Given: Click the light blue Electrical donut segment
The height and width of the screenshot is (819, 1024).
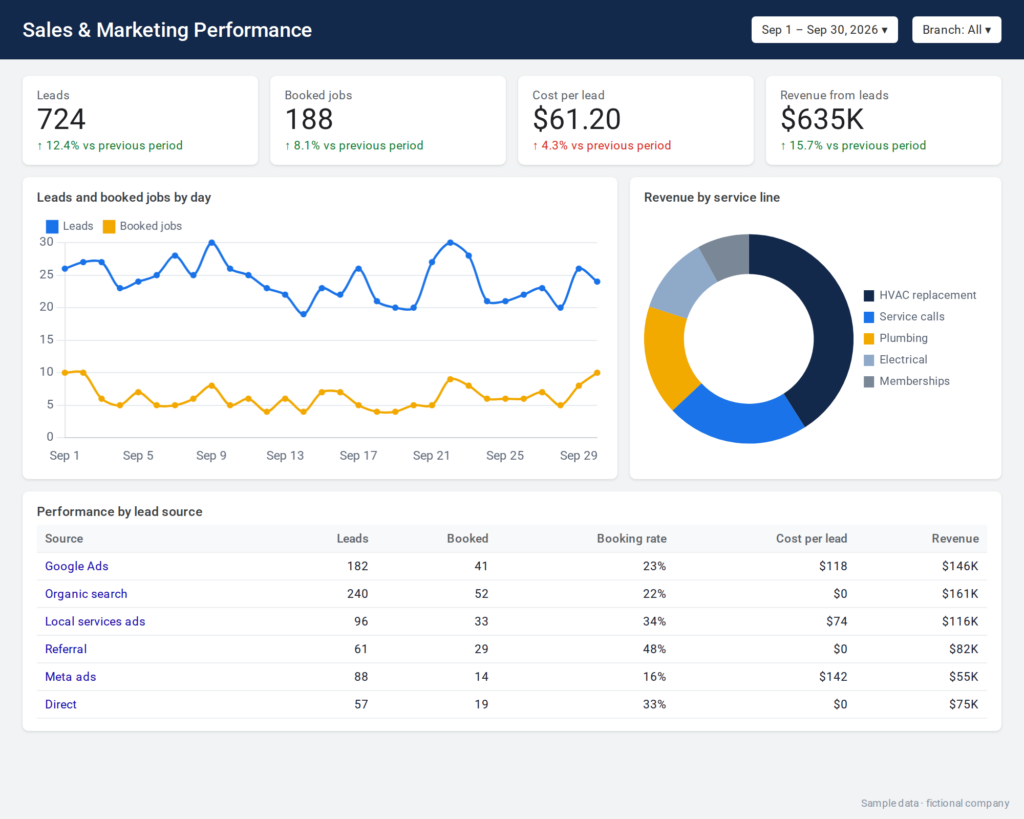Looking at the screenshot, I should click(683, 285).
